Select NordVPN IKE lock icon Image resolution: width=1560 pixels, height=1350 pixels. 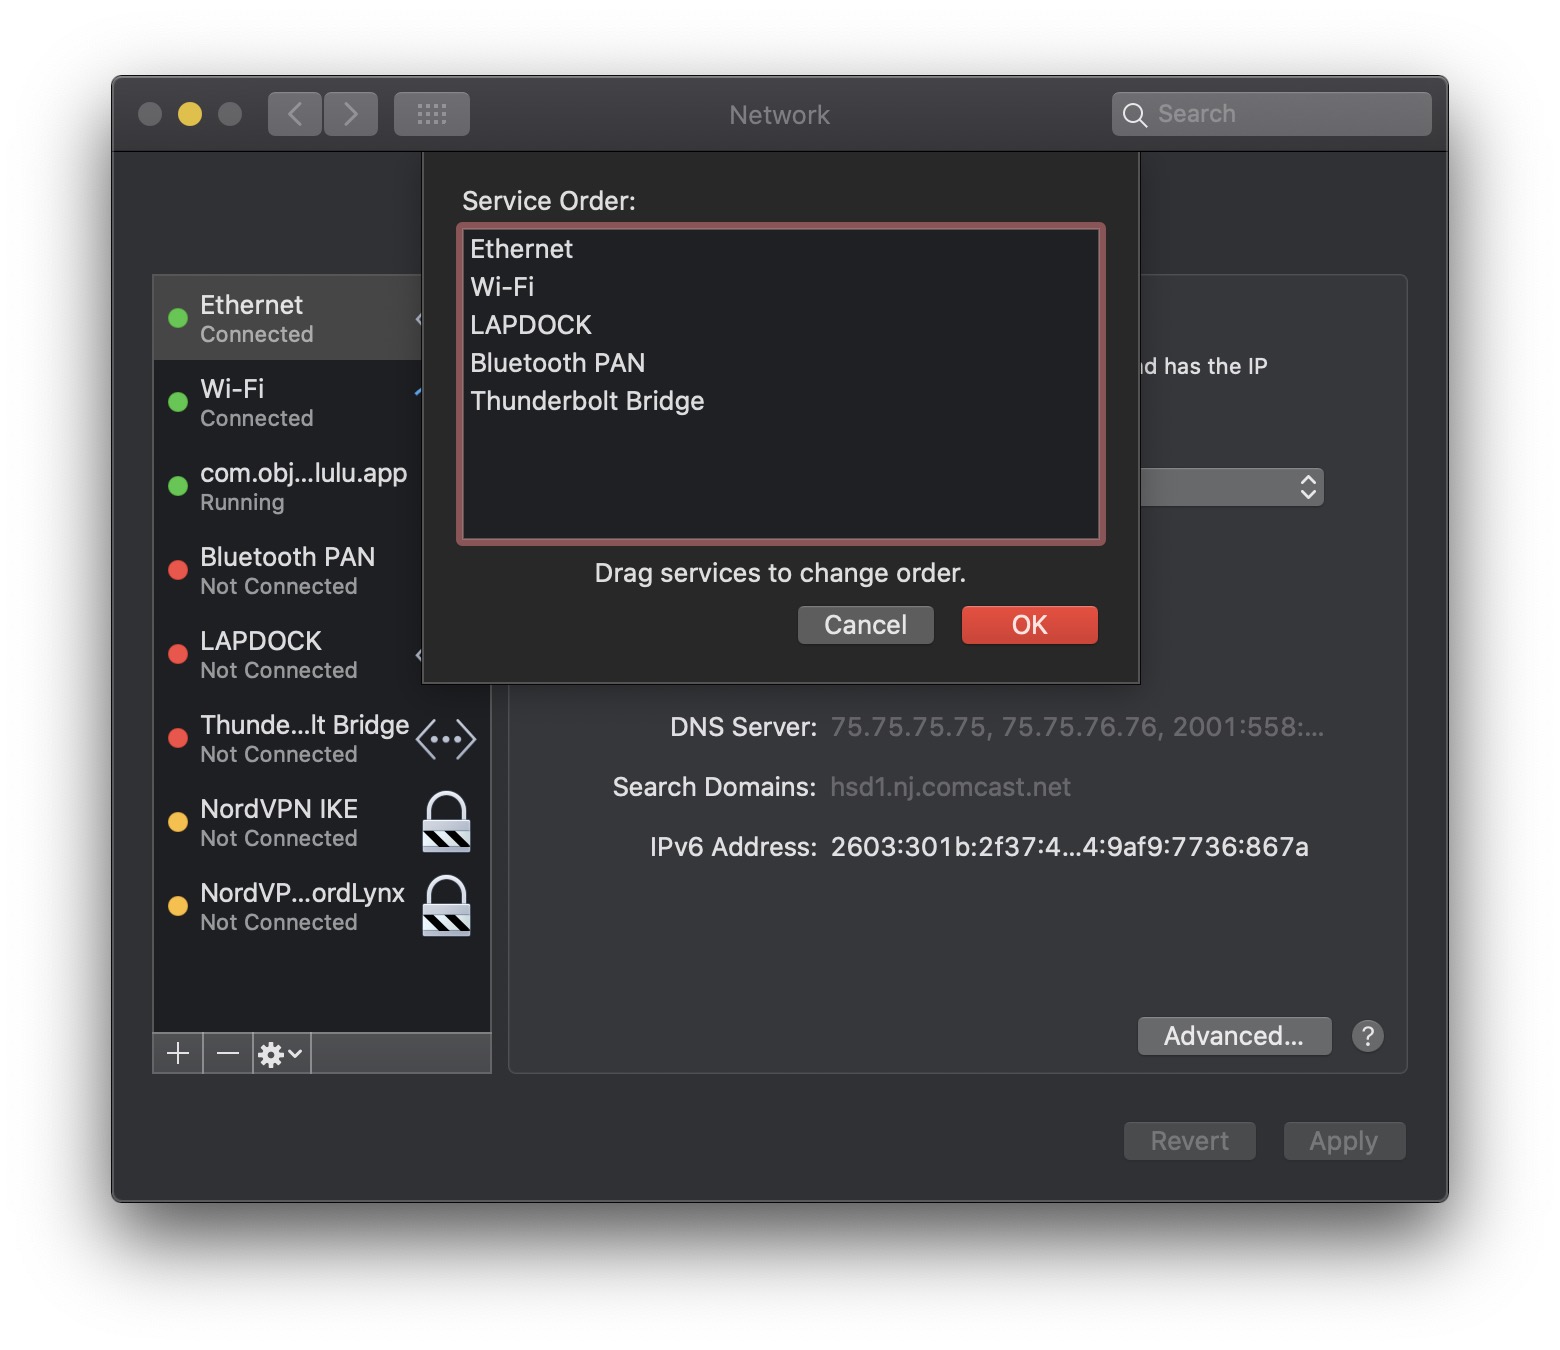pos(446,822)
